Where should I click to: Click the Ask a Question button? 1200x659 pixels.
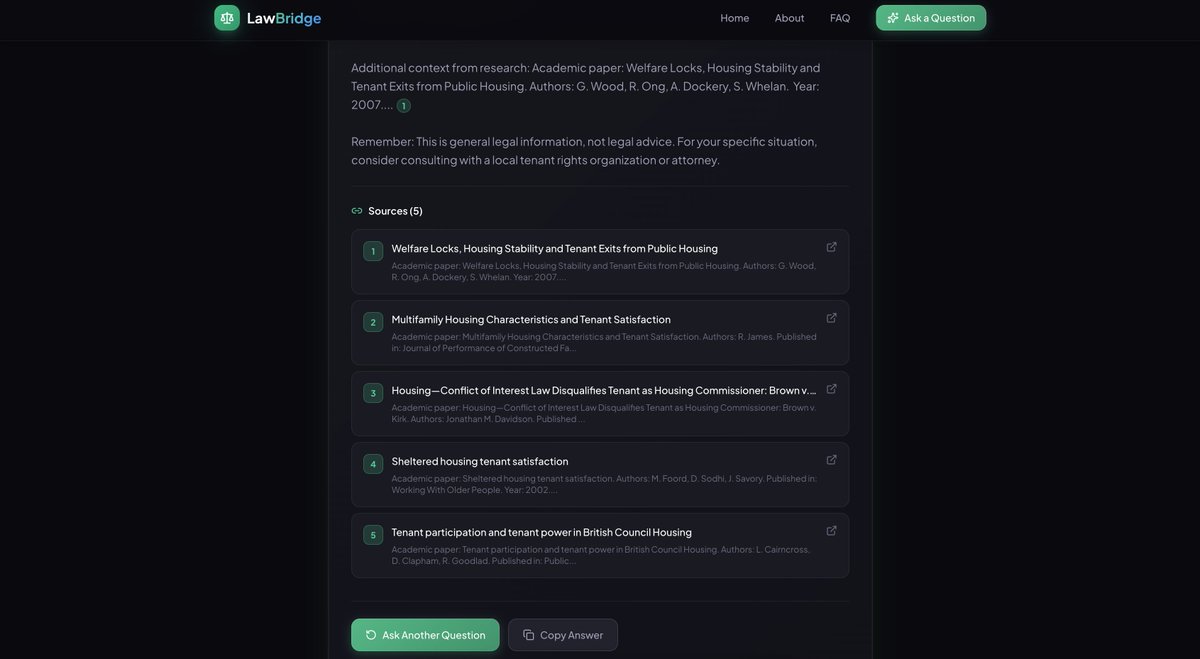click(931, 18)
